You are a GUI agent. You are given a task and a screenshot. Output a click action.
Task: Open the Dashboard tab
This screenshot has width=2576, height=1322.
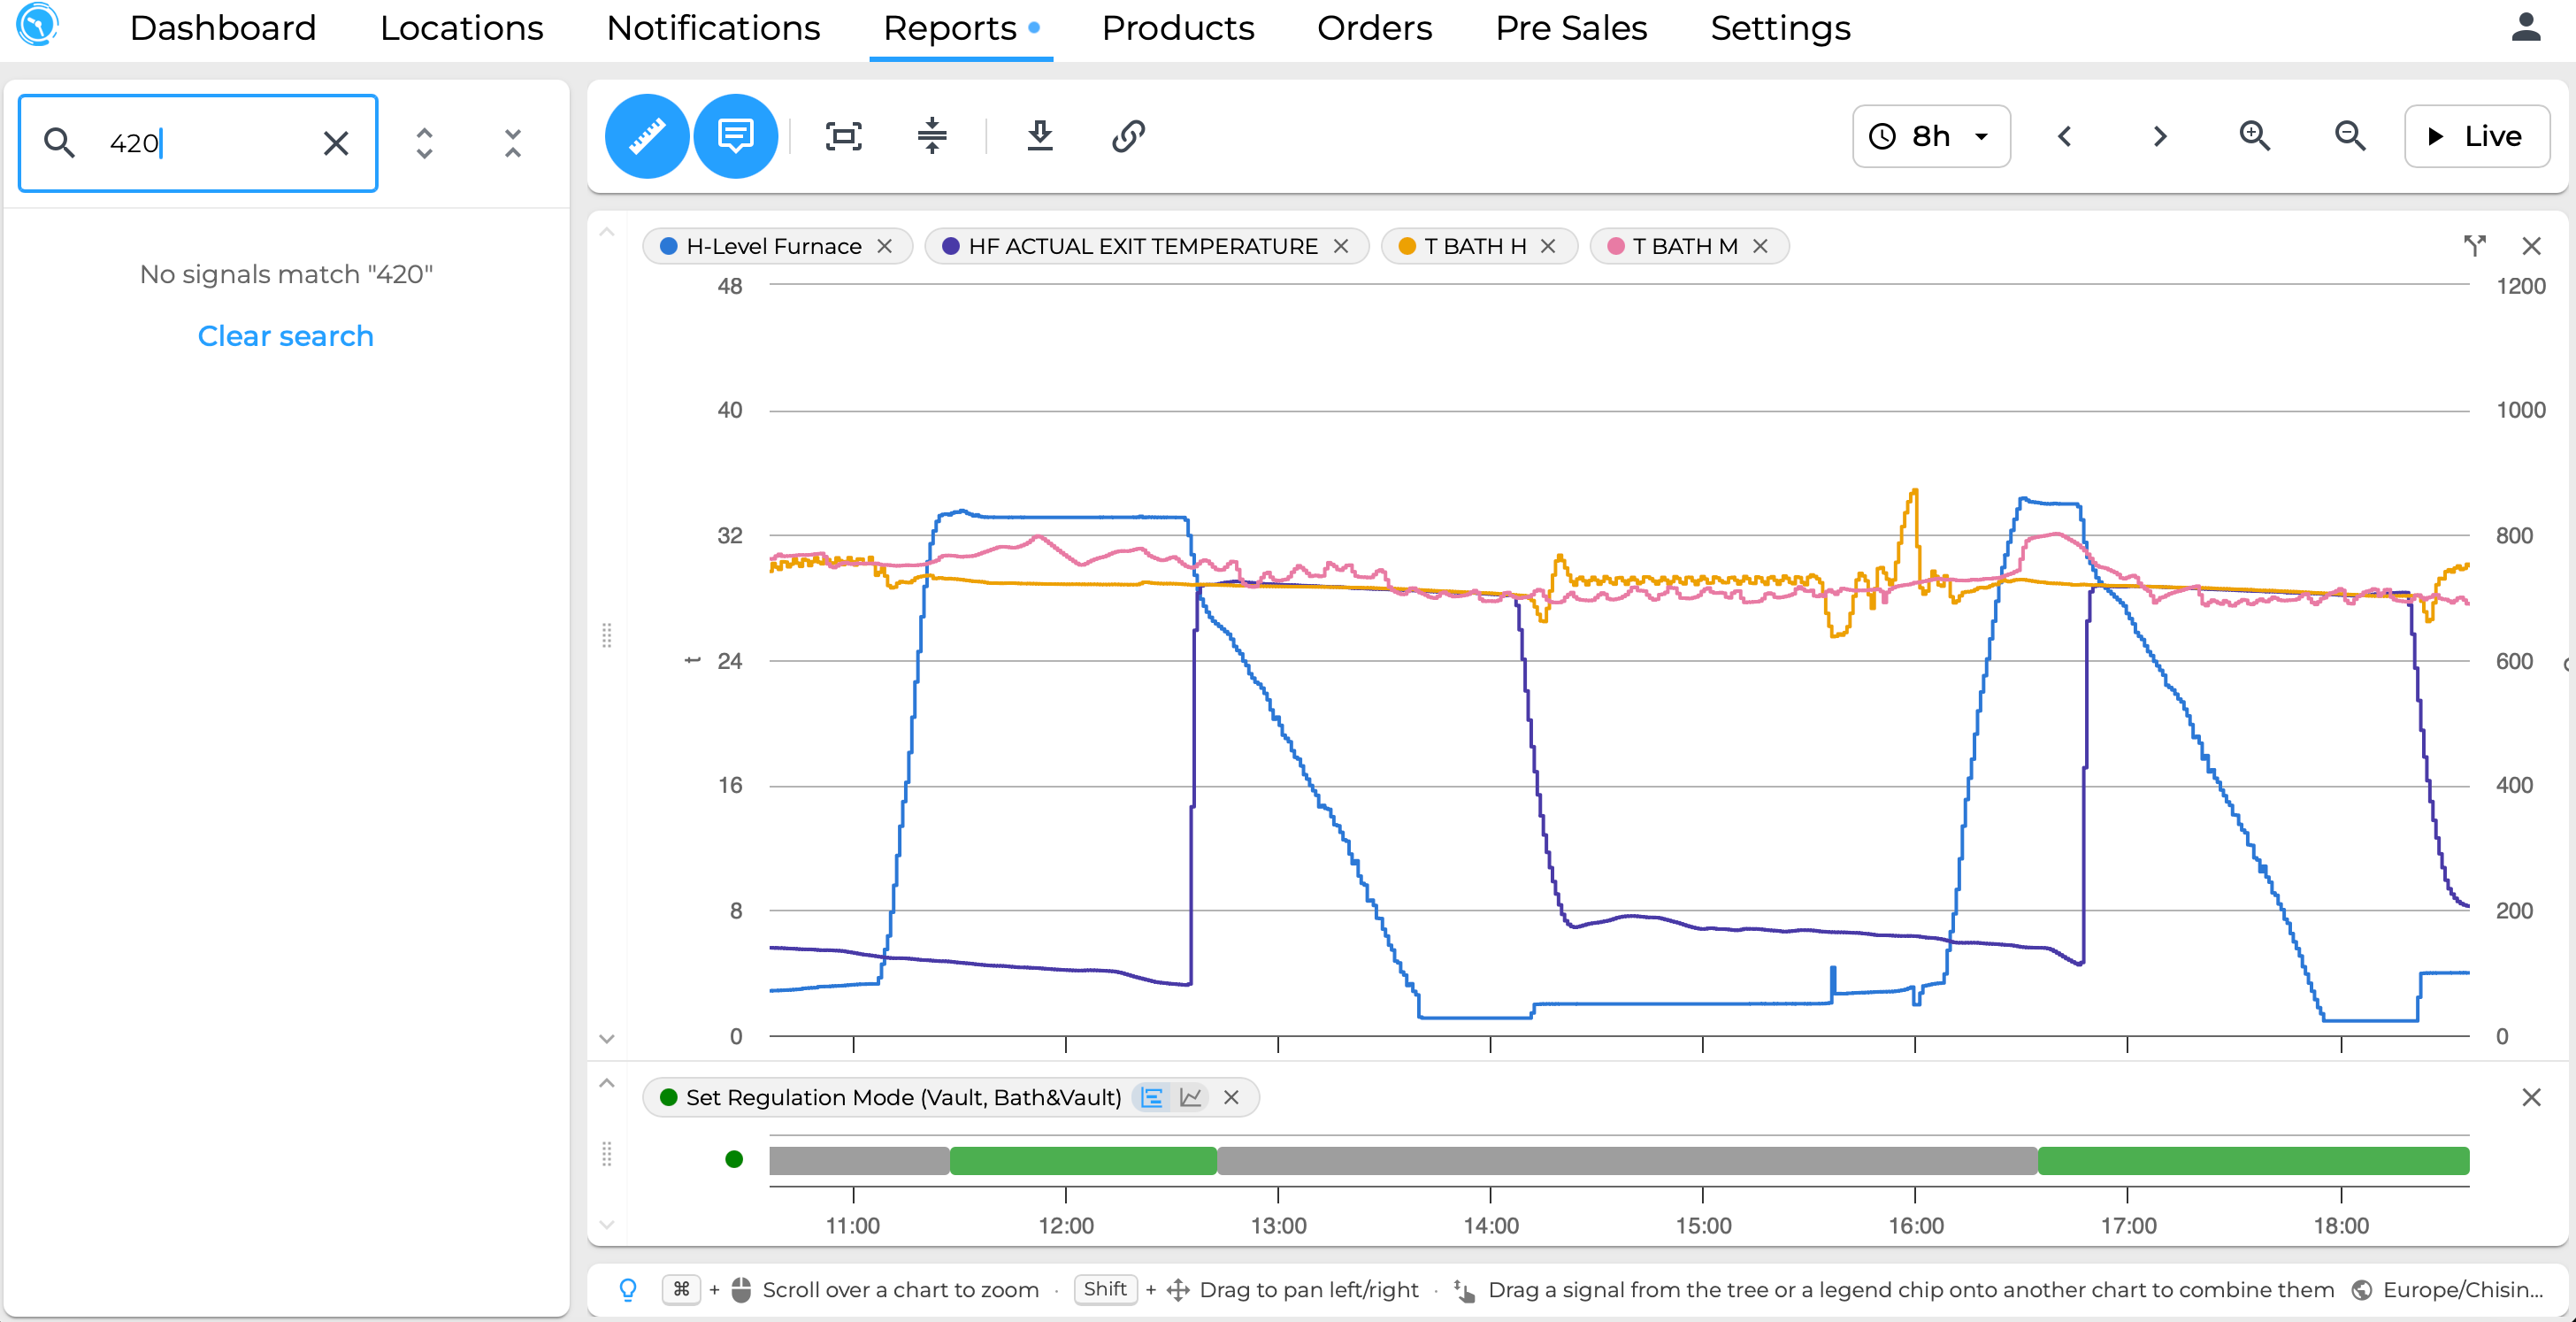(x=222, y=28)
